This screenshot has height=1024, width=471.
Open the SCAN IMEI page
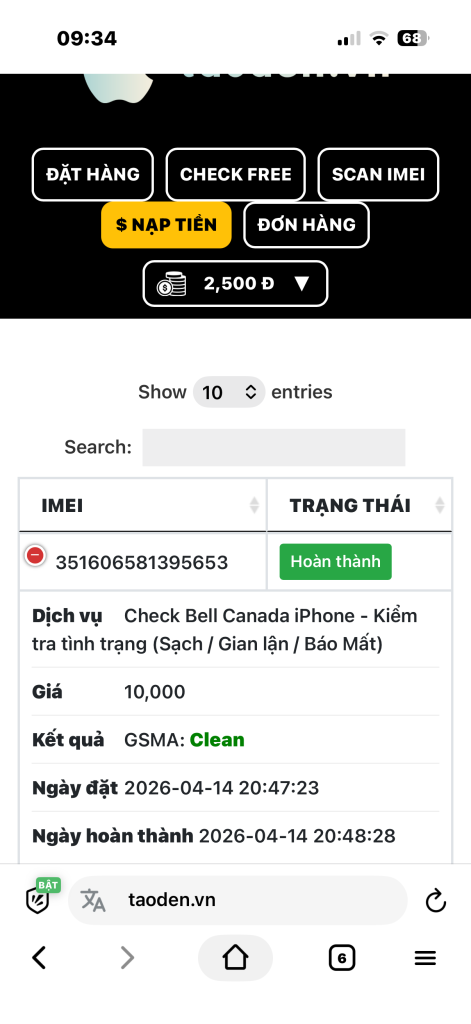pos(378,174)
